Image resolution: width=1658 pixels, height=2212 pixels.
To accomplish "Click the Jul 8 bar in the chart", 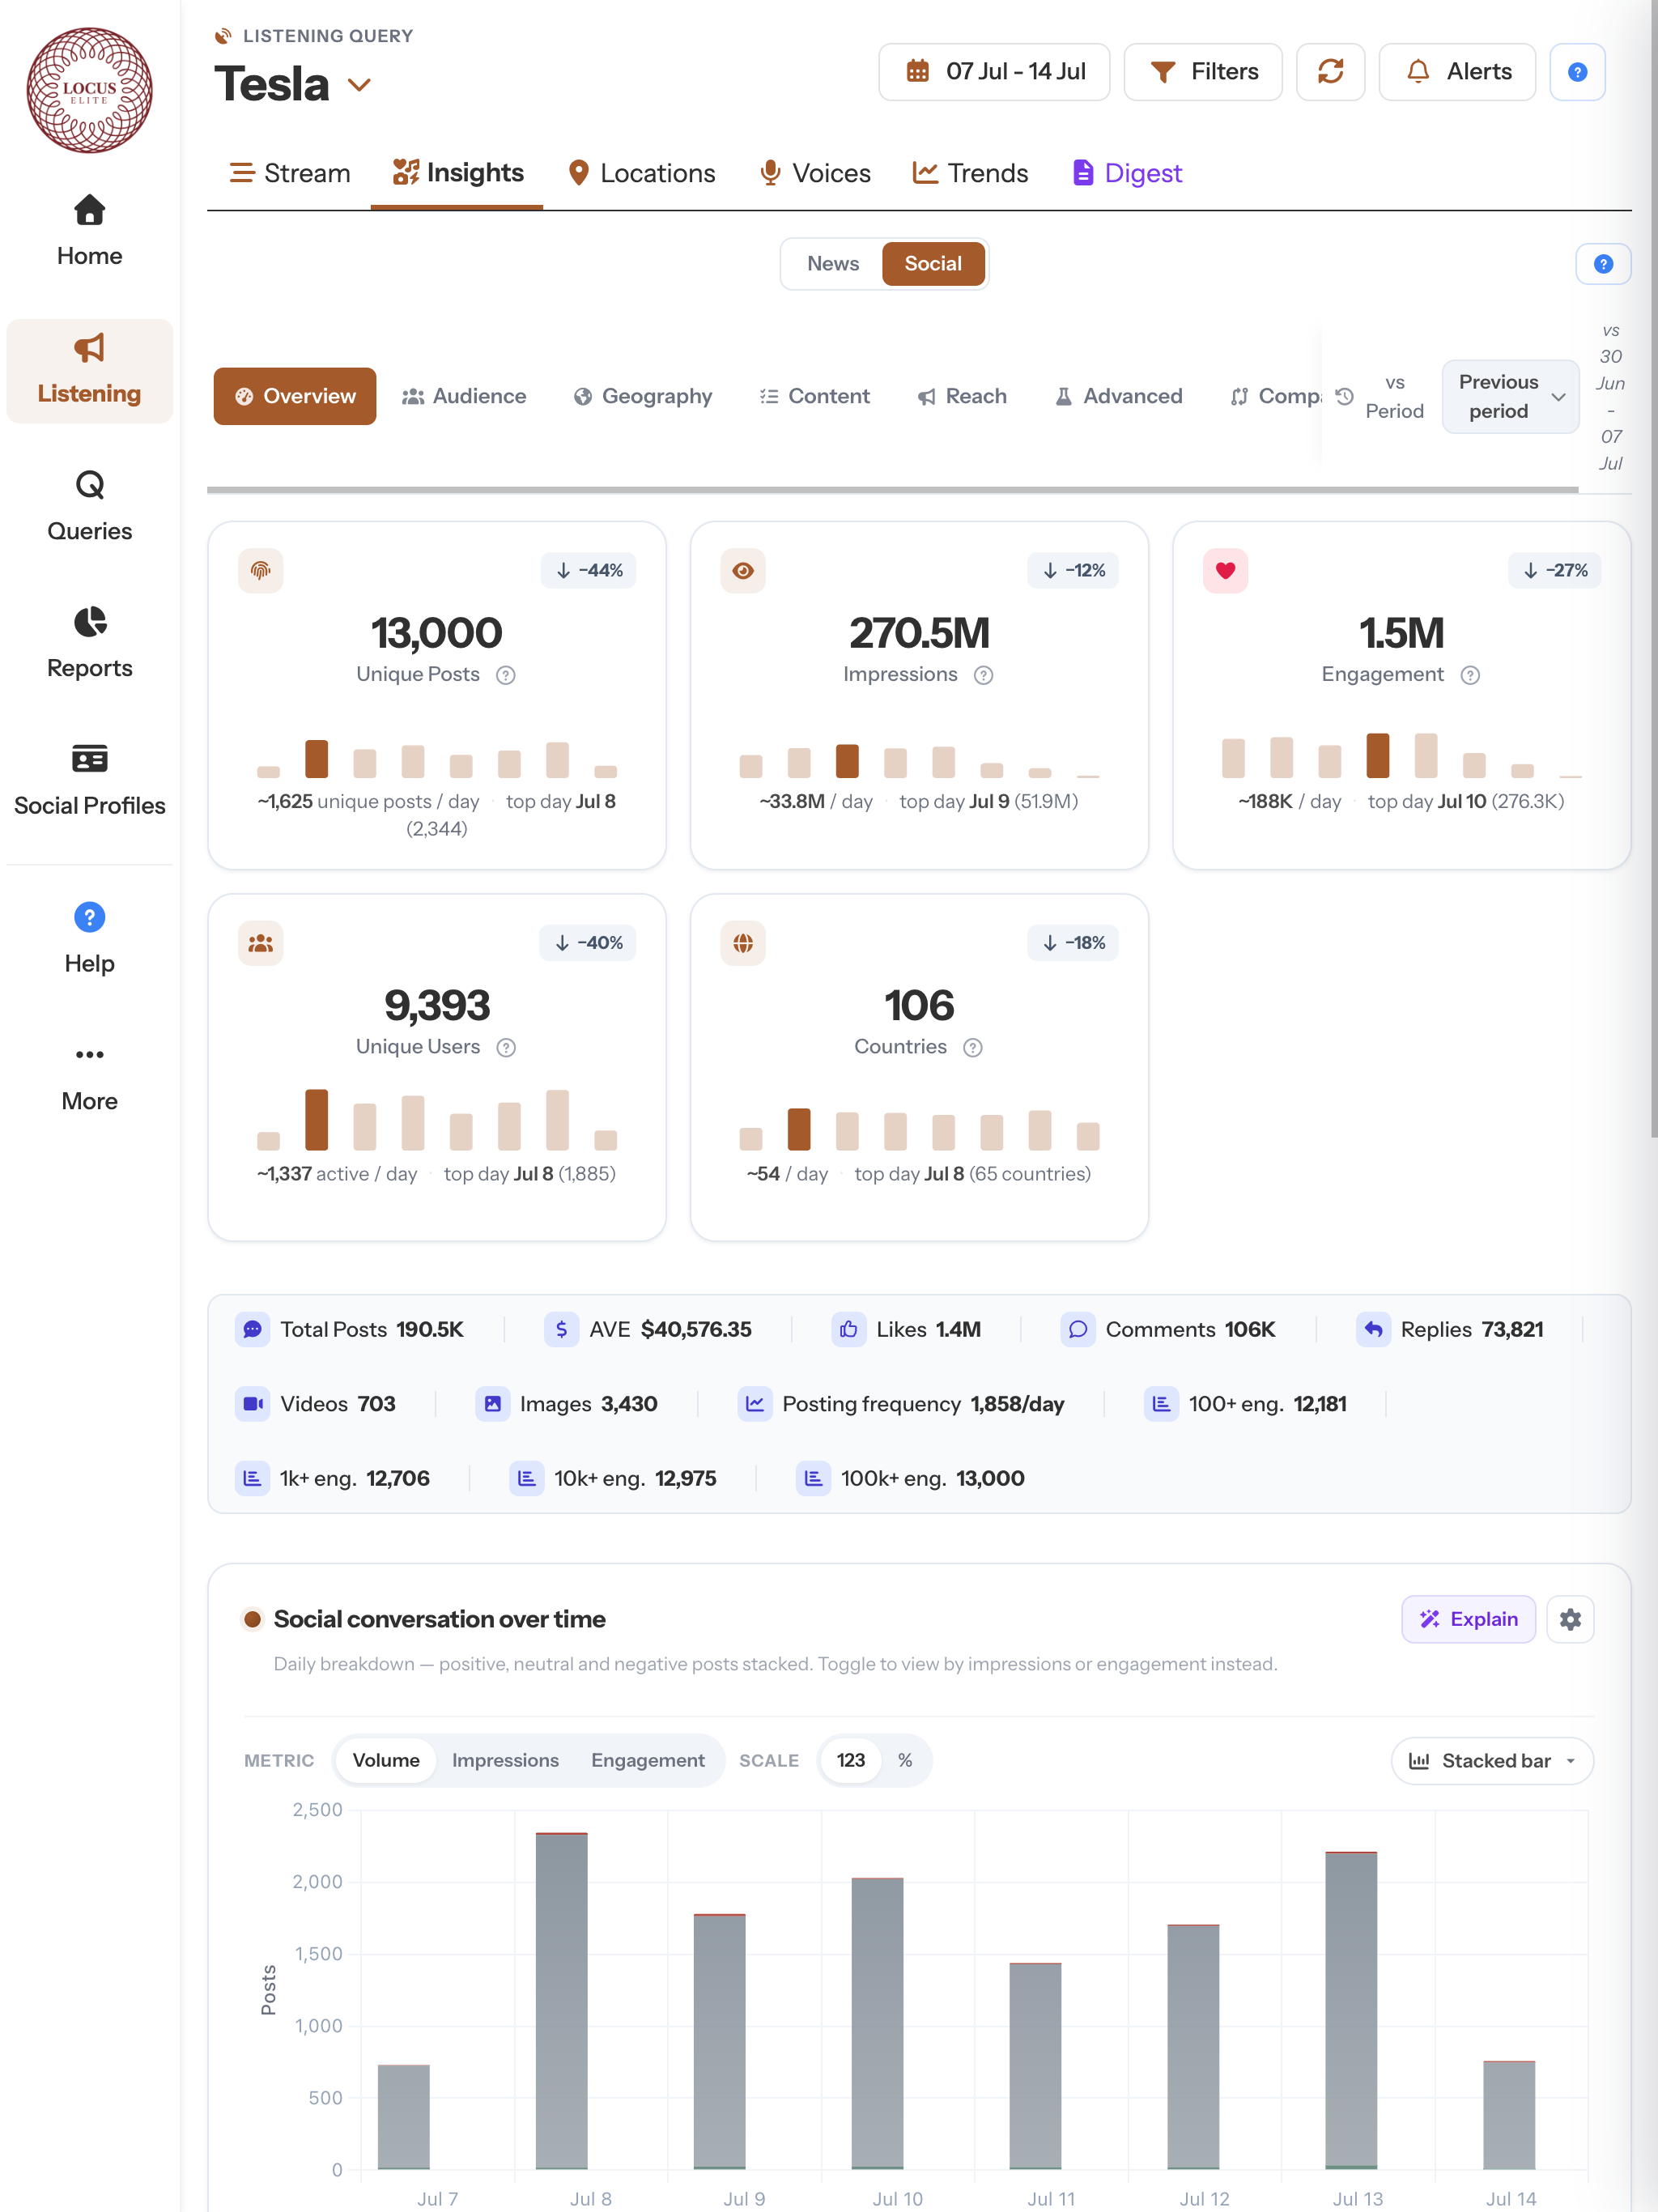I will coord(562,2000).
